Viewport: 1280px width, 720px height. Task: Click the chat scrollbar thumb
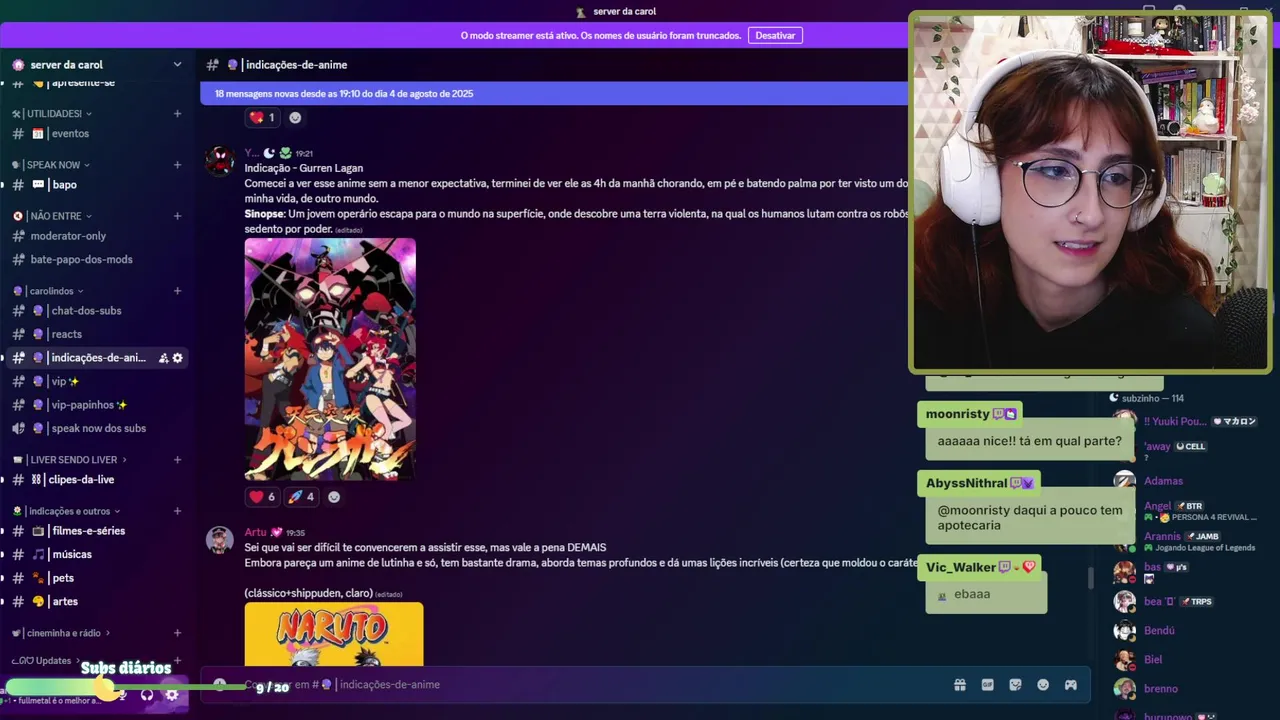pyautogui.click(x=1091, y=578)
